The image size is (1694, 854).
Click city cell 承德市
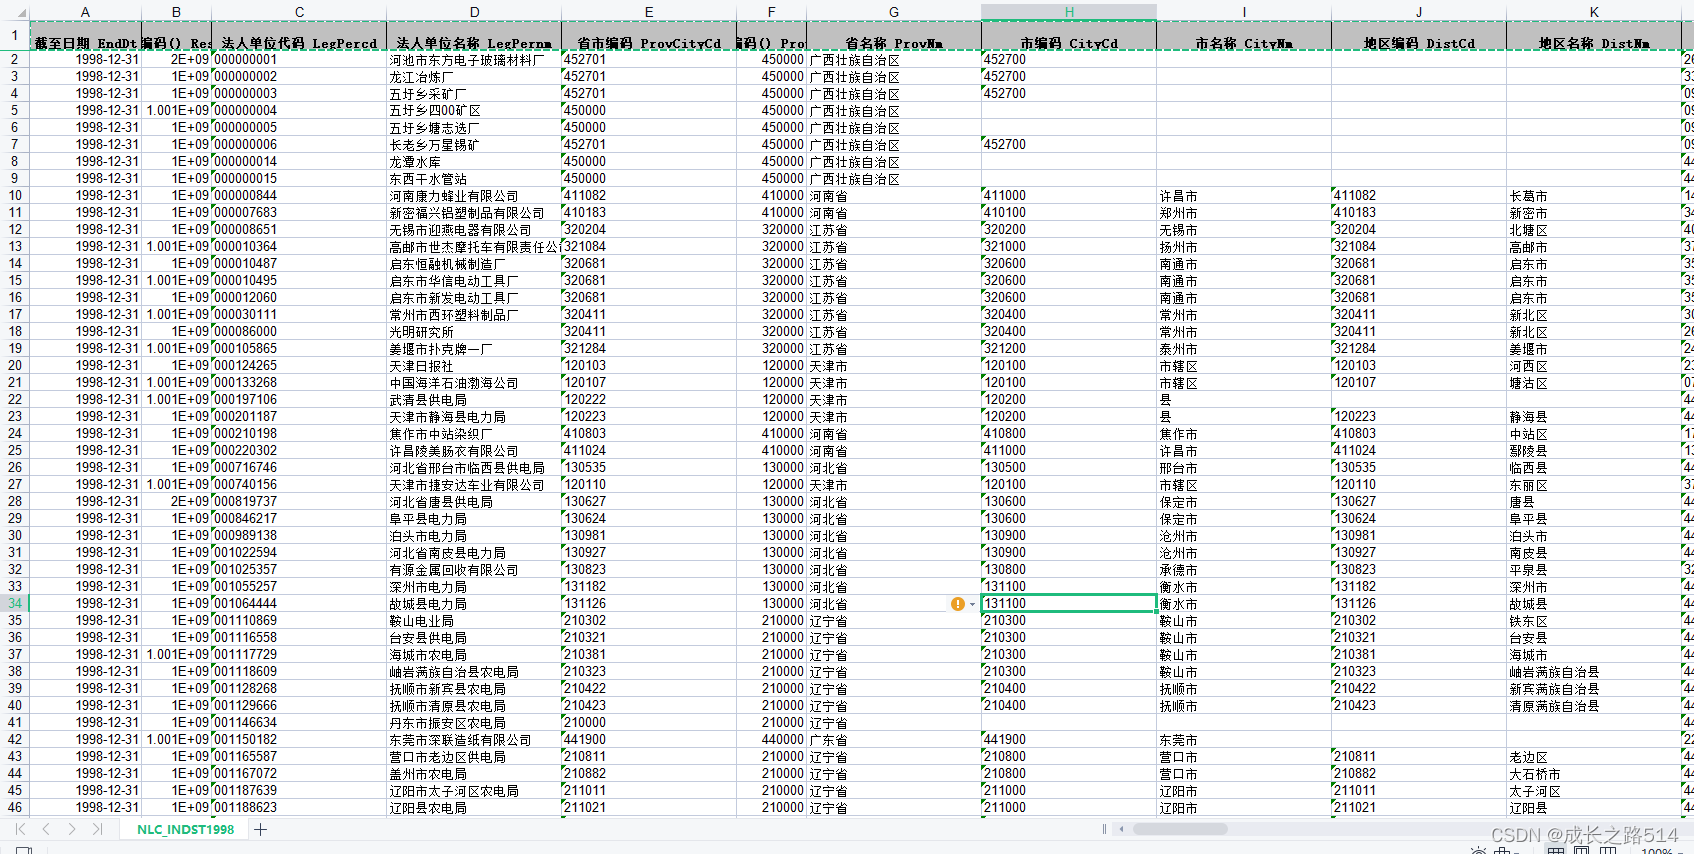pyautogui.click(x=1244, y=570)
